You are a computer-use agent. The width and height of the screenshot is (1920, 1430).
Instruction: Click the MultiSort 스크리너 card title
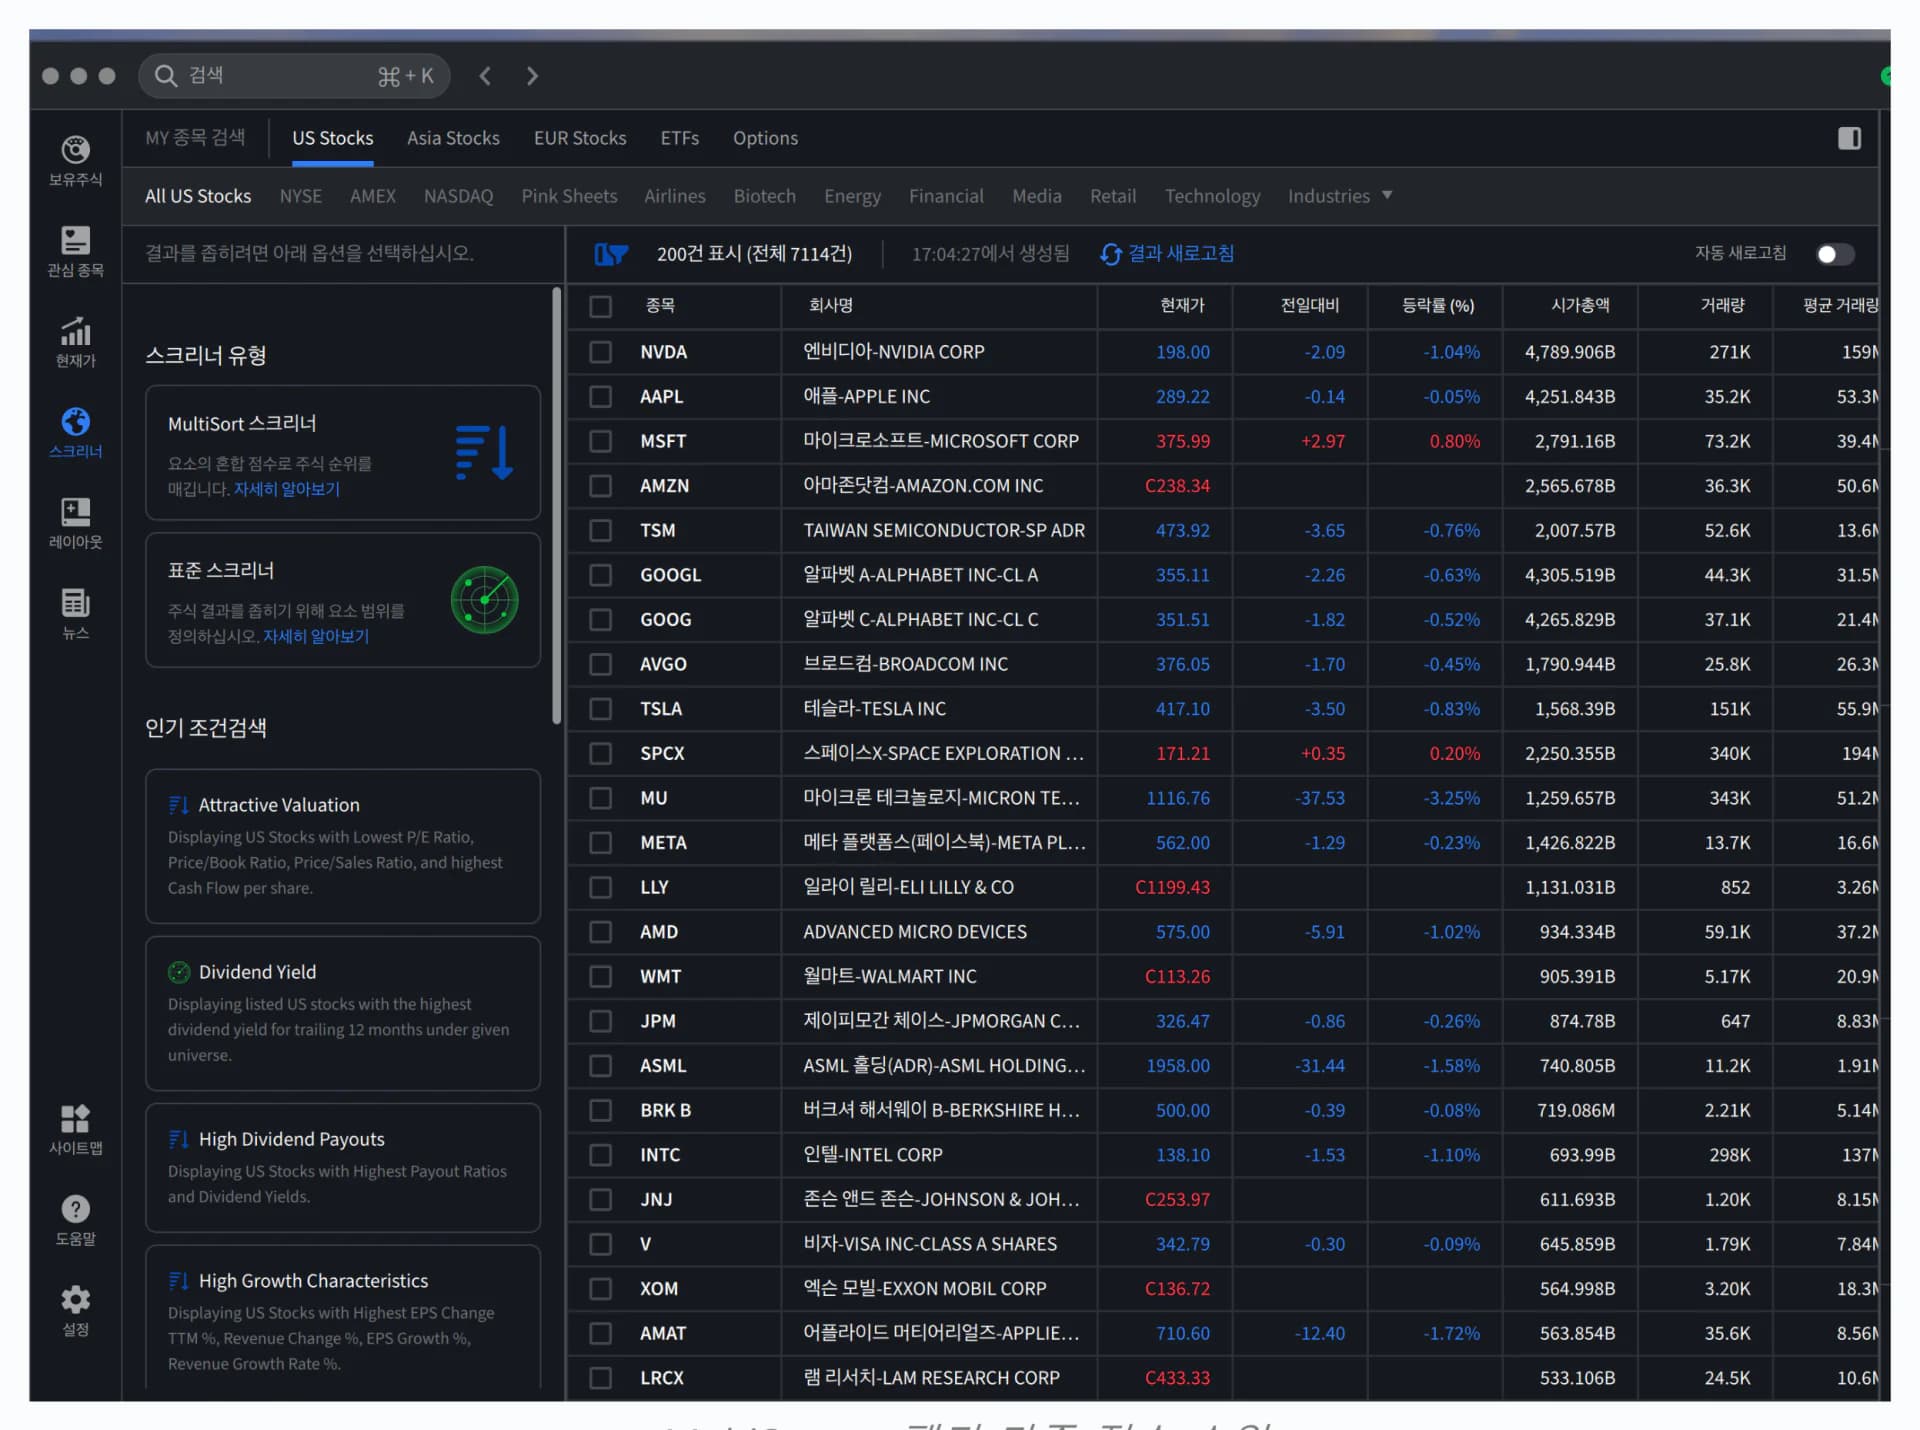(242, 424)
